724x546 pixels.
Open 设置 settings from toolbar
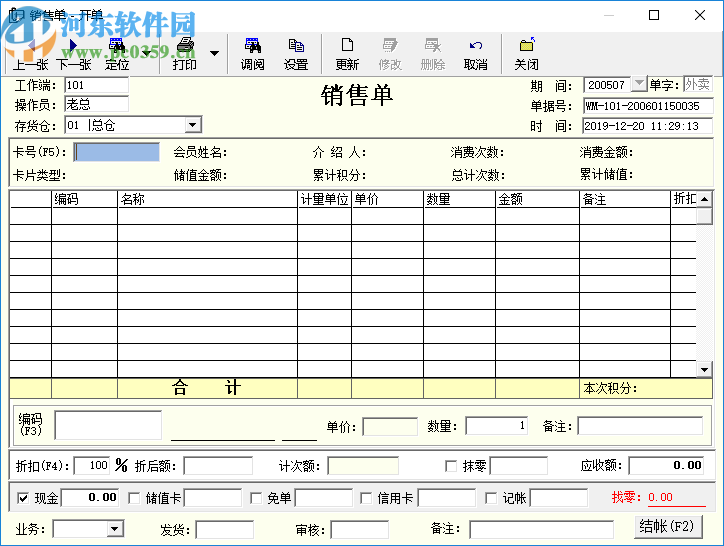coord(296,54)
